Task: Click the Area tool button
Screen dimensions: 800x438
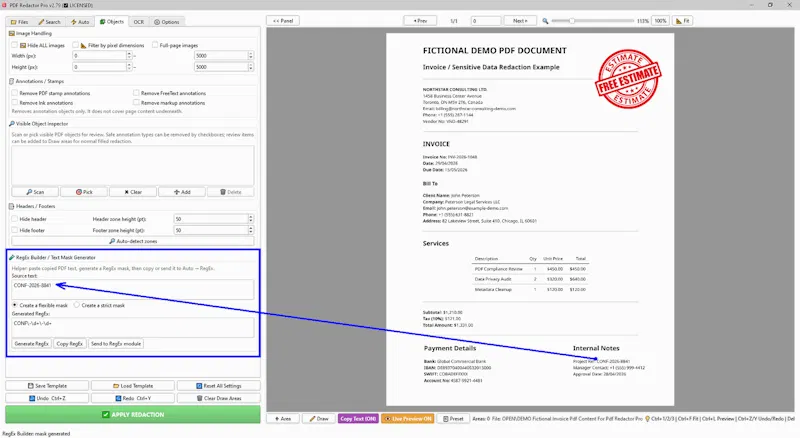Action: point(283,419)
